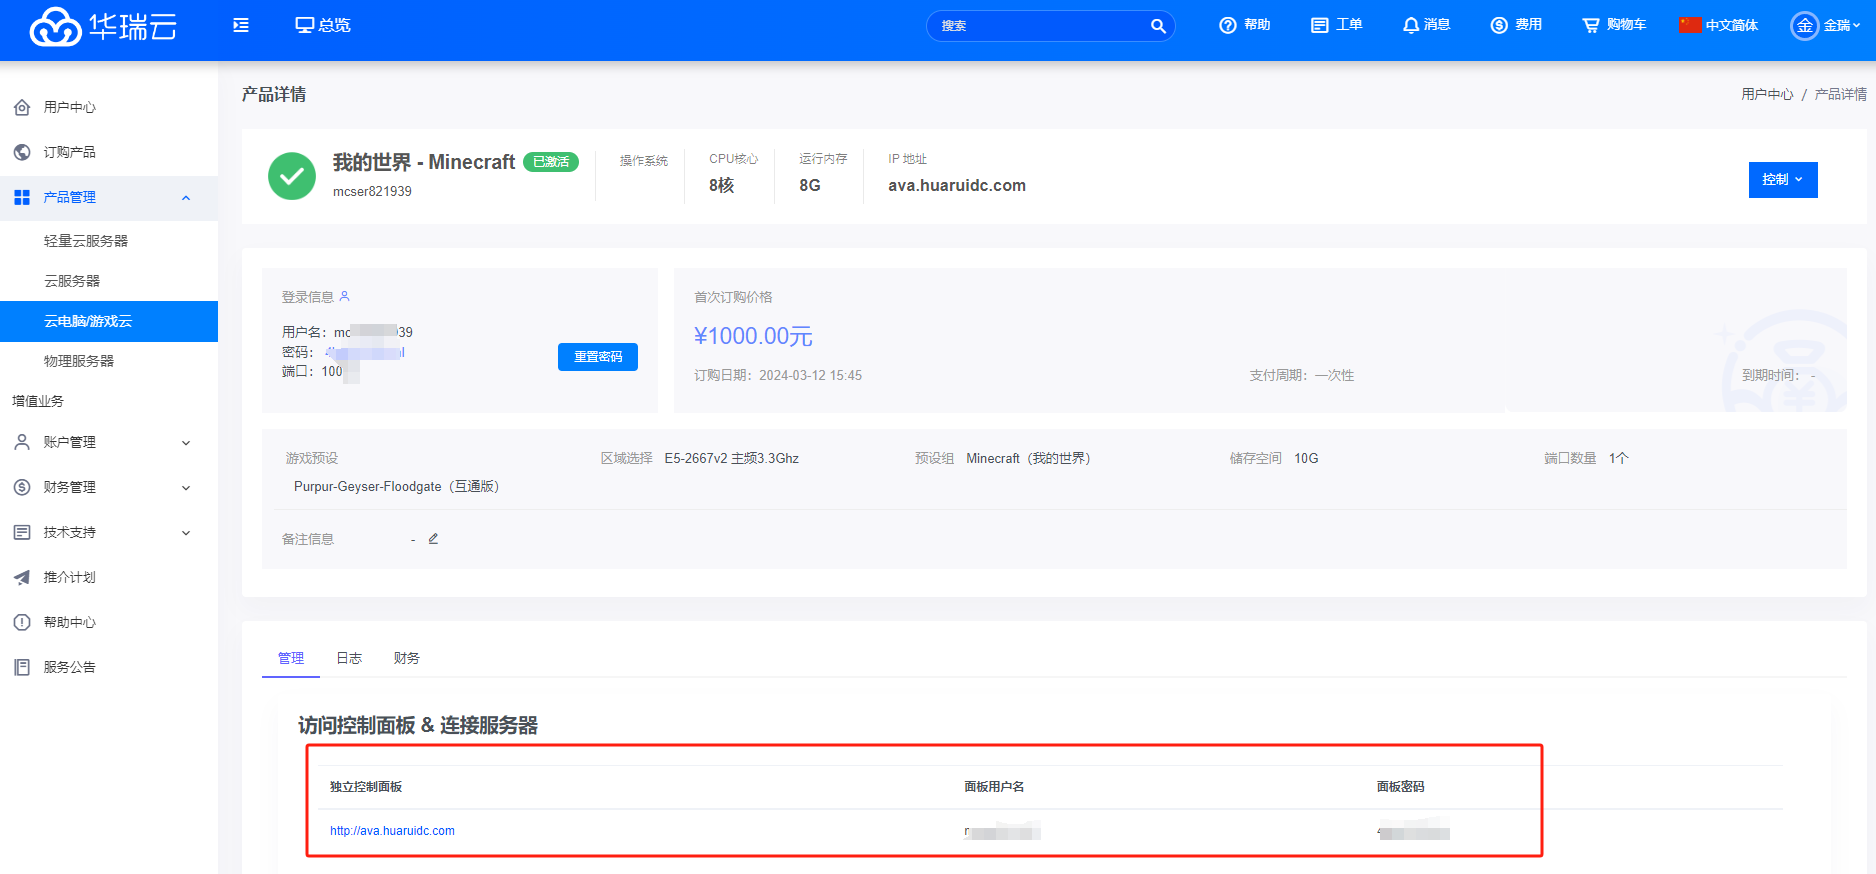Open the 工单 ticket icon

(x=1320, y=25)
